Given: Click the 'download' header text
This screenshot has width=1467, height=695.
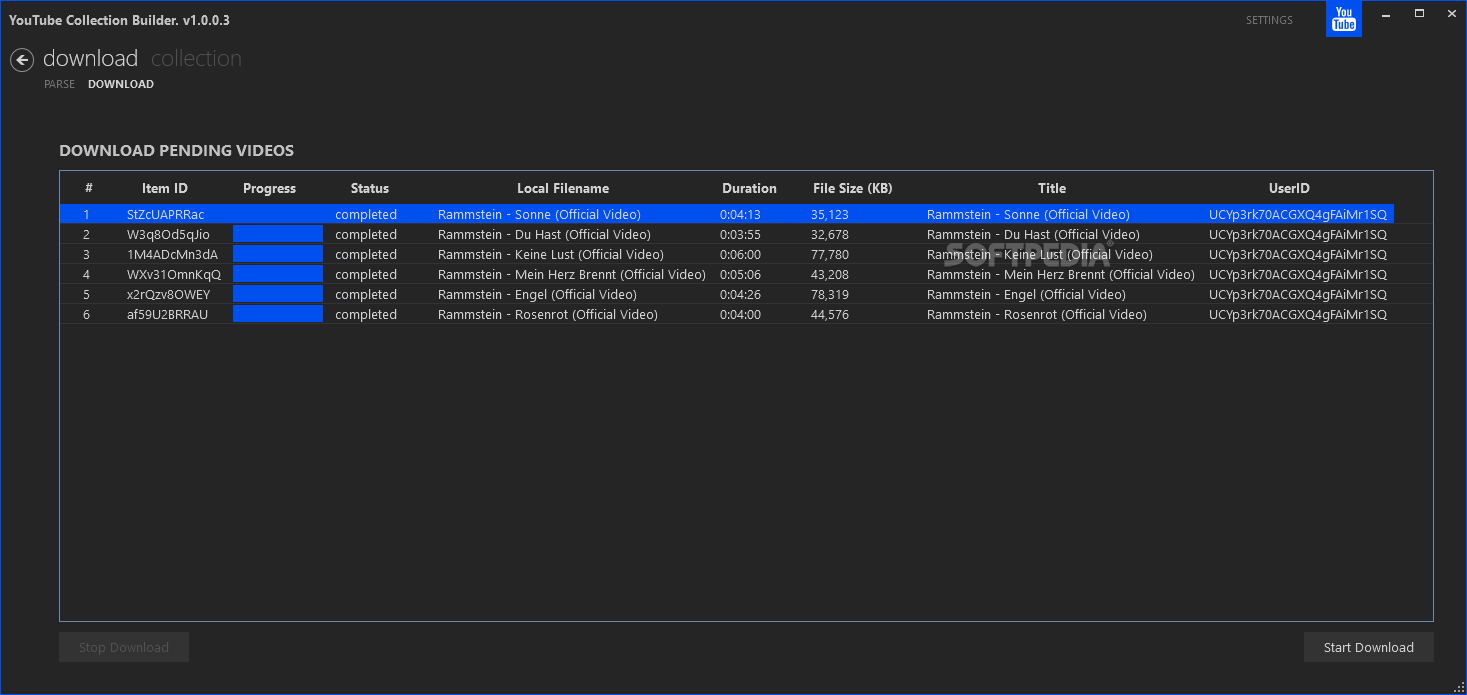Looking at the screenshot, I should (90, 59).
